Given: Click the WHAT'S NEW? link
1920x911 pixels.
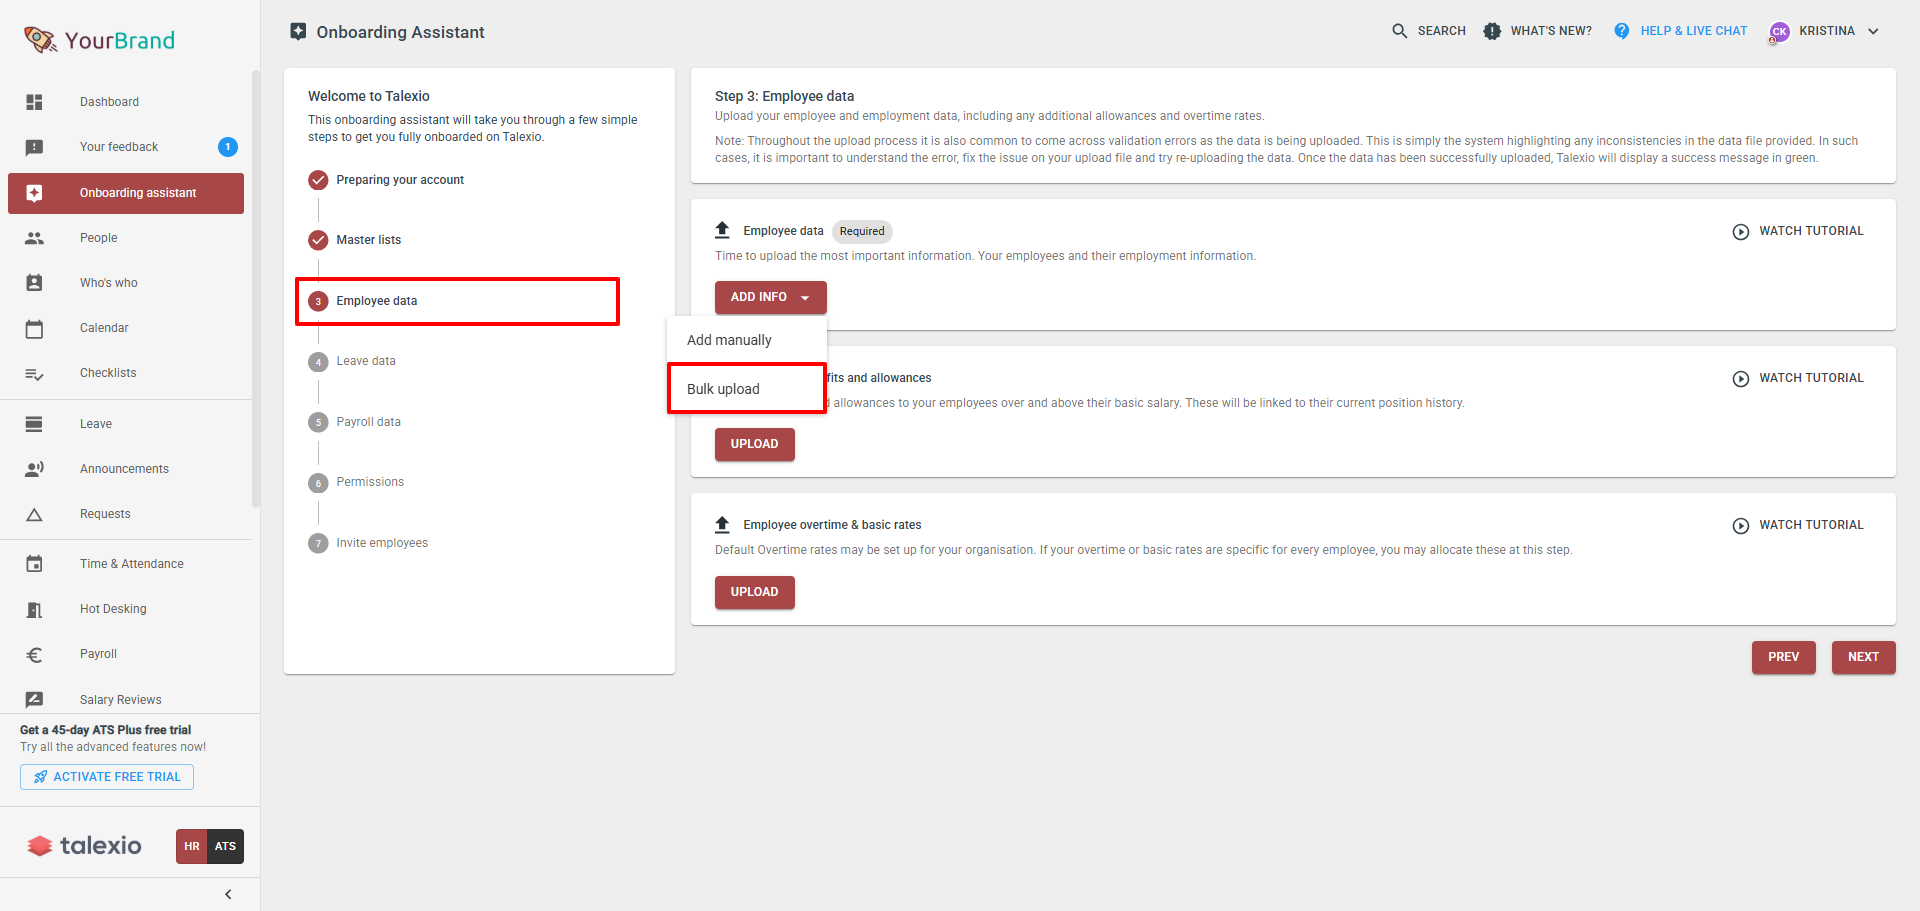Looking at the screenshot, I should [x=1551, y=31].
